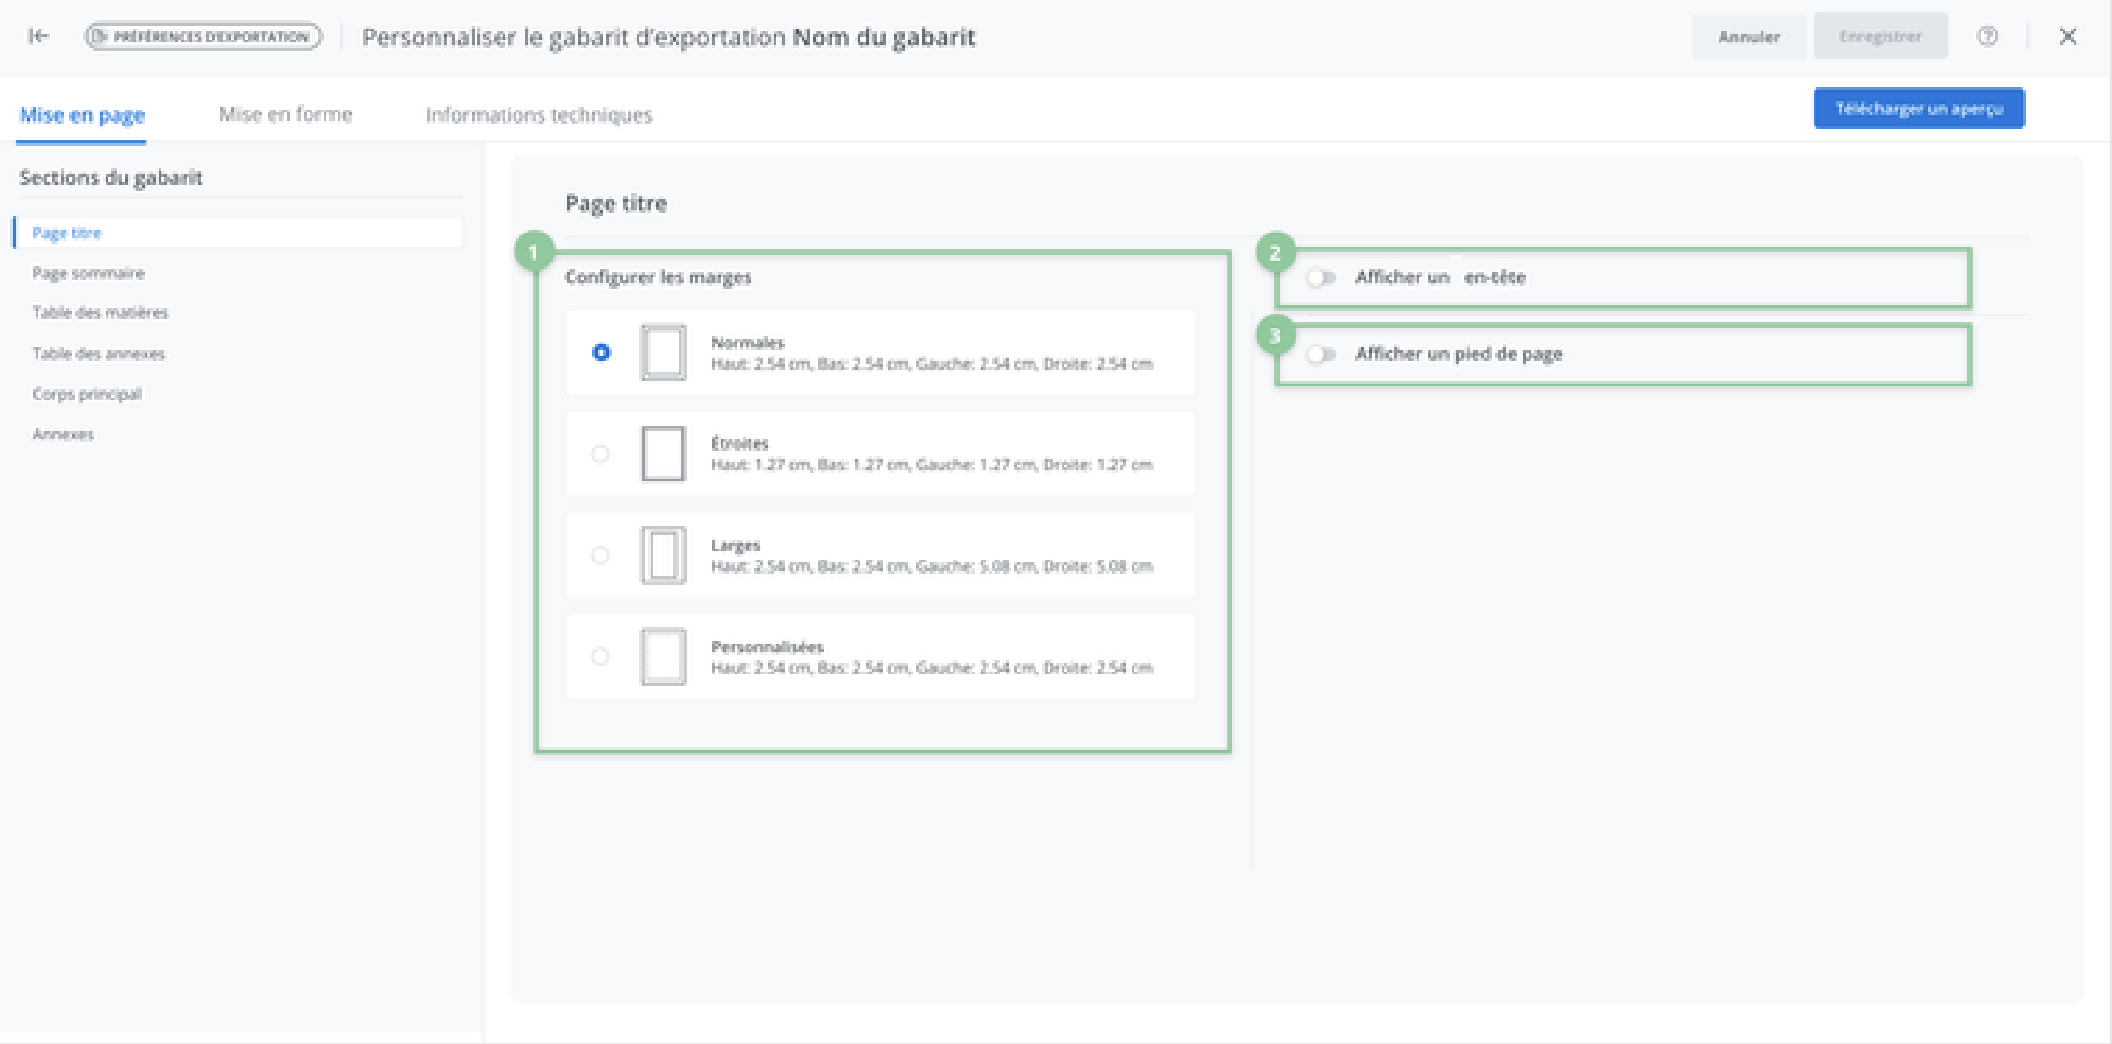Viewport: 2112px width, 1044px height.
Task: Click the Larges margins page icon
Action: coord(663,555)
